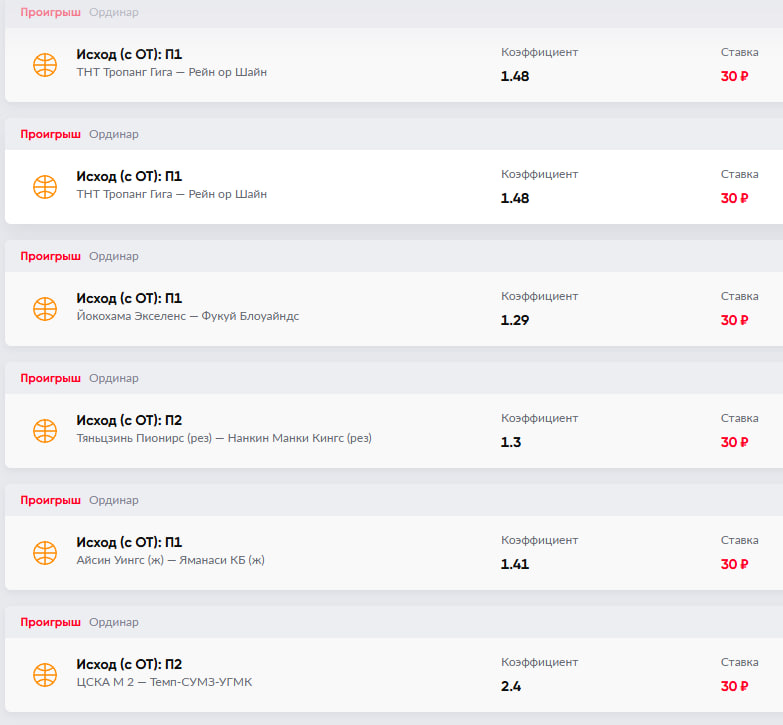Click basketball icon on ЦСКА М 2 bet
Viewport: 783px width, 725px height.
[x=45, y=675]
